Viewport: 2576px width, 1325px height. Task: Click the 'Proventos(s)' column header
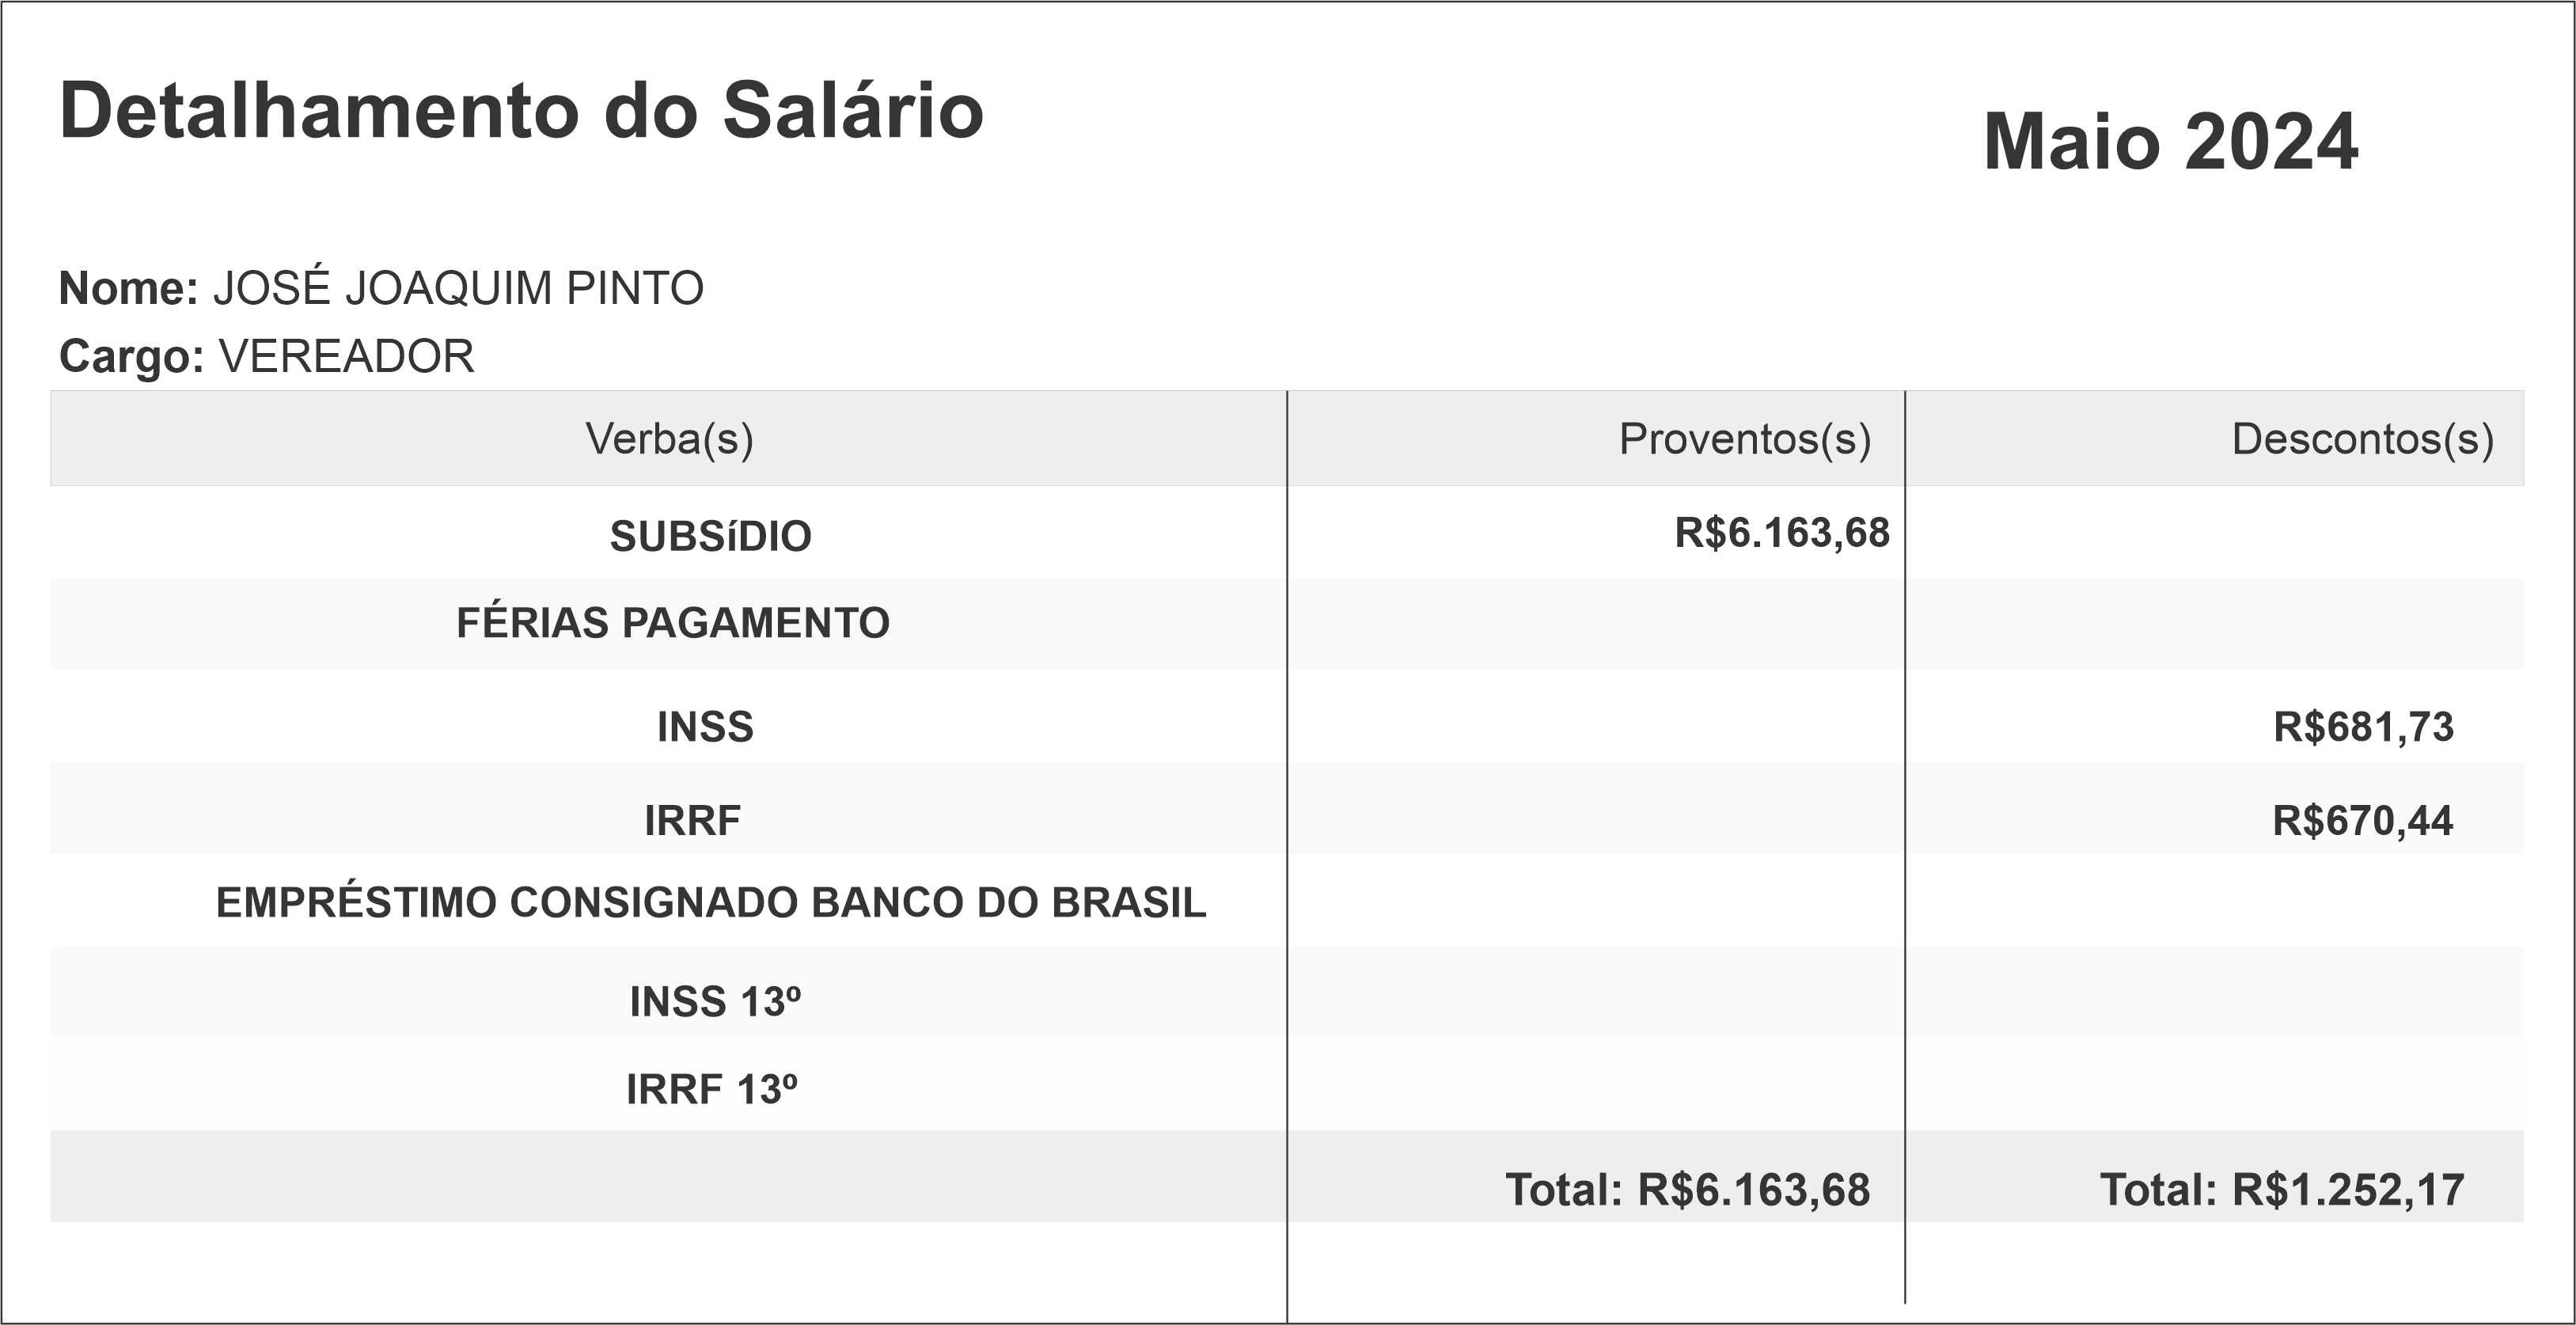point(1744,439)
